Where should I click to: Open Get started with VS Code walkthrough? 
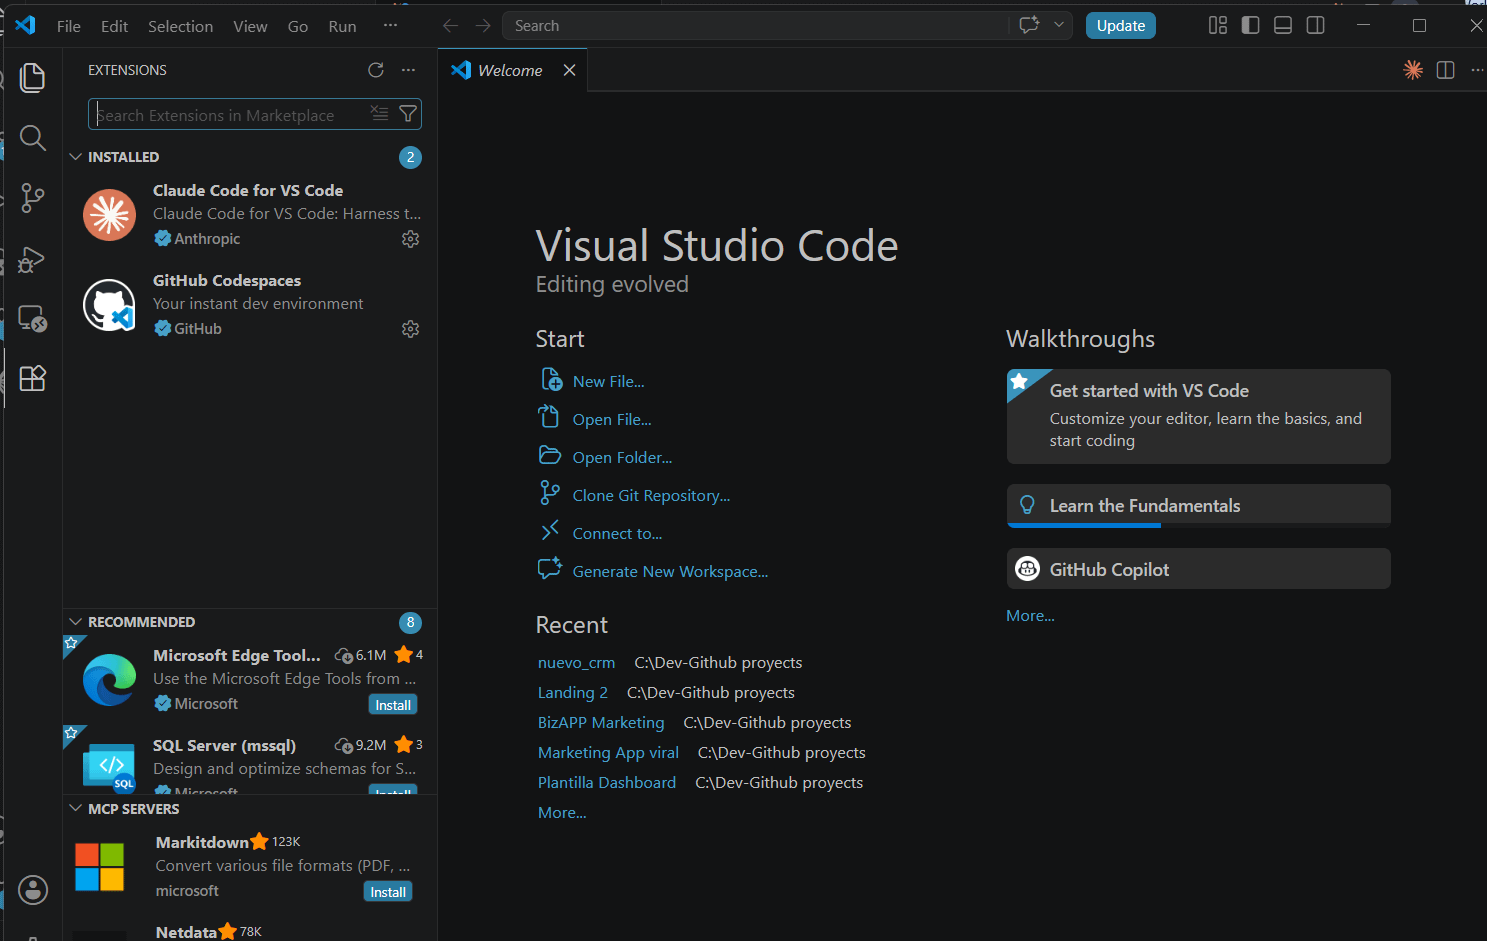click(x=1198, y=416)
